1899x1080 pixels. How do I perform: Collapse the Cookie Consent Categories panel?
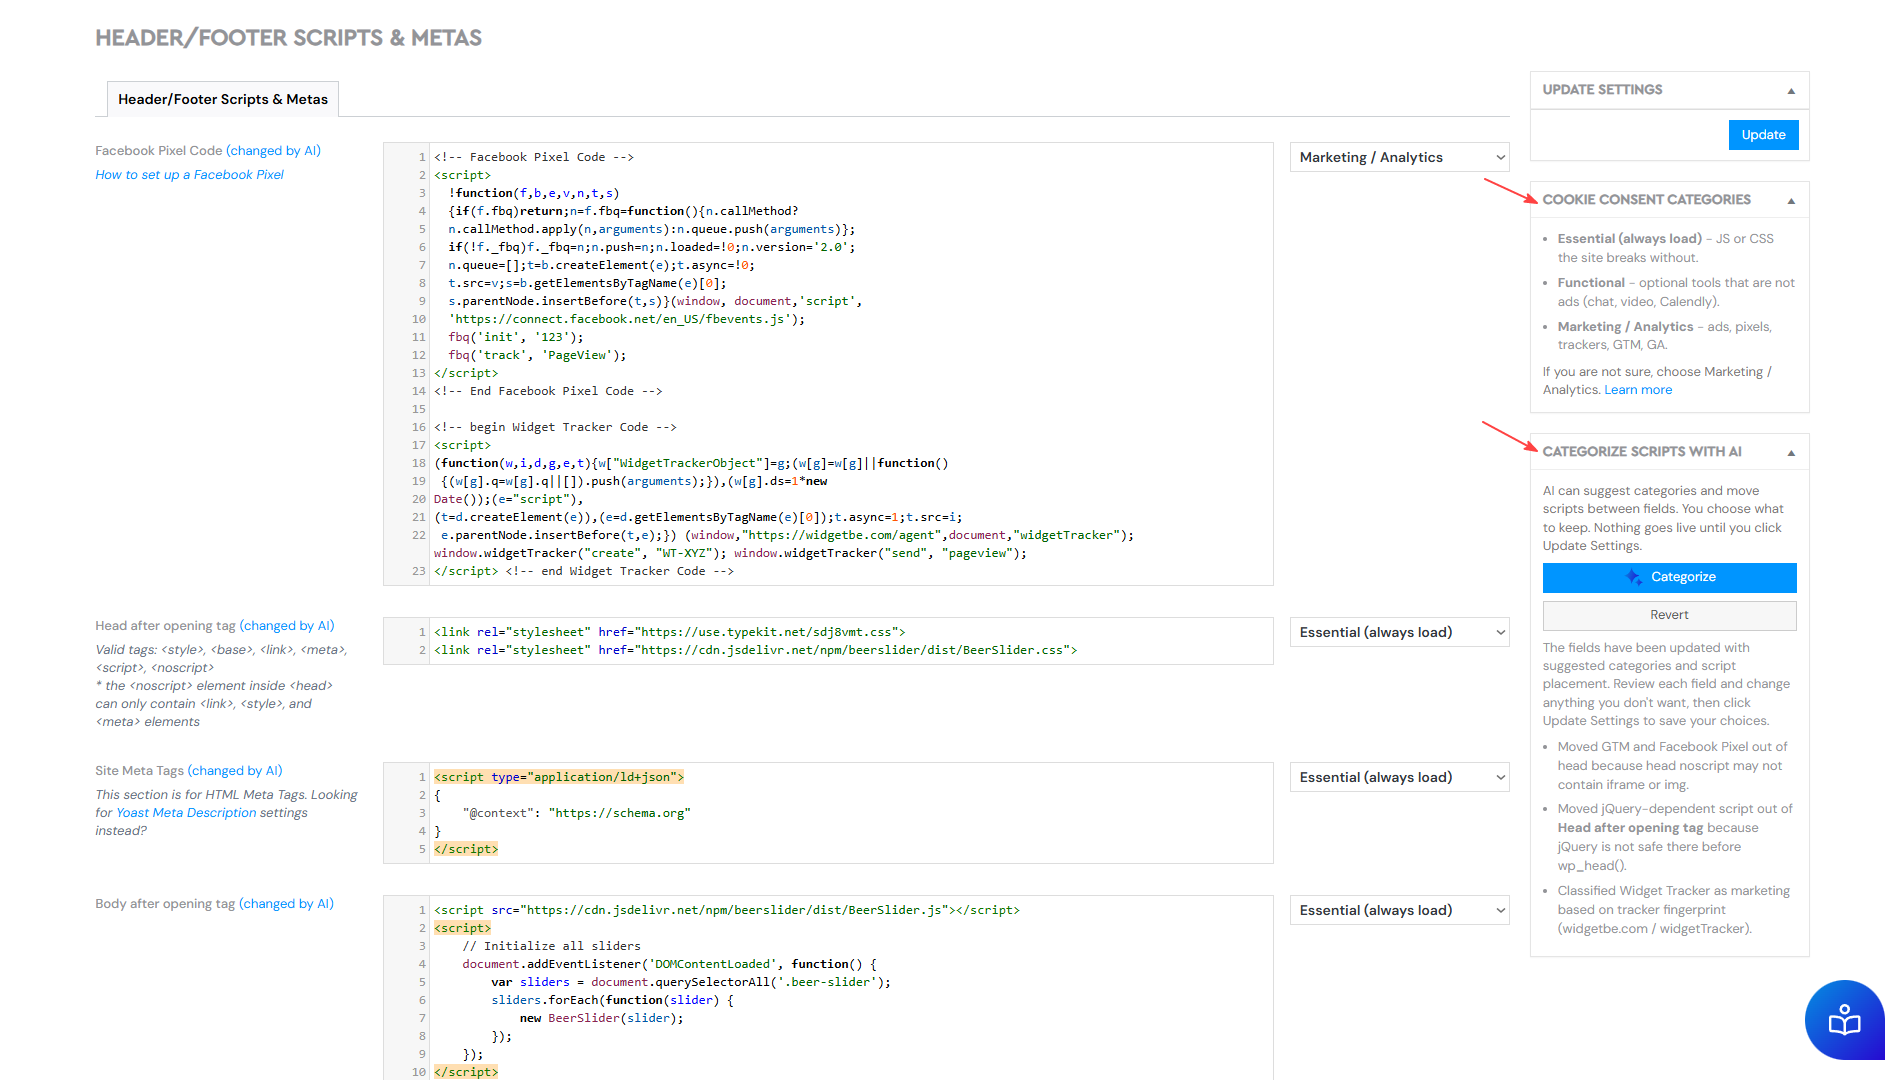[x=1791, y=200]
